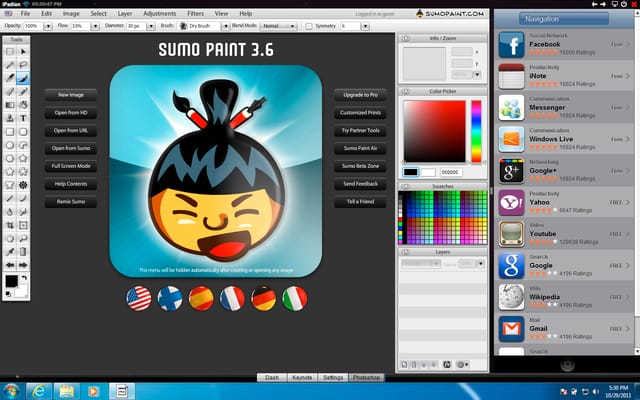Select the Move tool arrow
640x400 pixels.
[x=23, y=51]
